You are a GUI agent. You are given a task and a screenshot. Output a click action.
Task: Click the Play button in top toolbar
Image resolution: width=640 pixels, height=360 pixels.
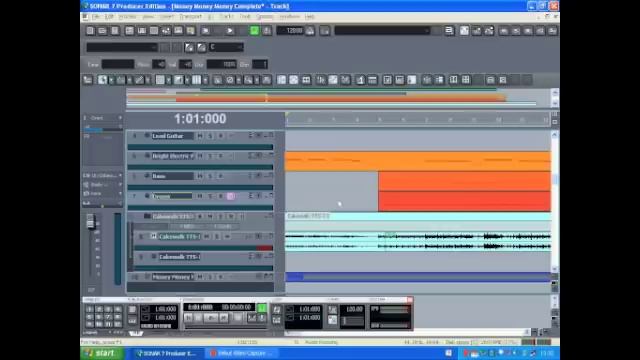click(x=230, y=31)
